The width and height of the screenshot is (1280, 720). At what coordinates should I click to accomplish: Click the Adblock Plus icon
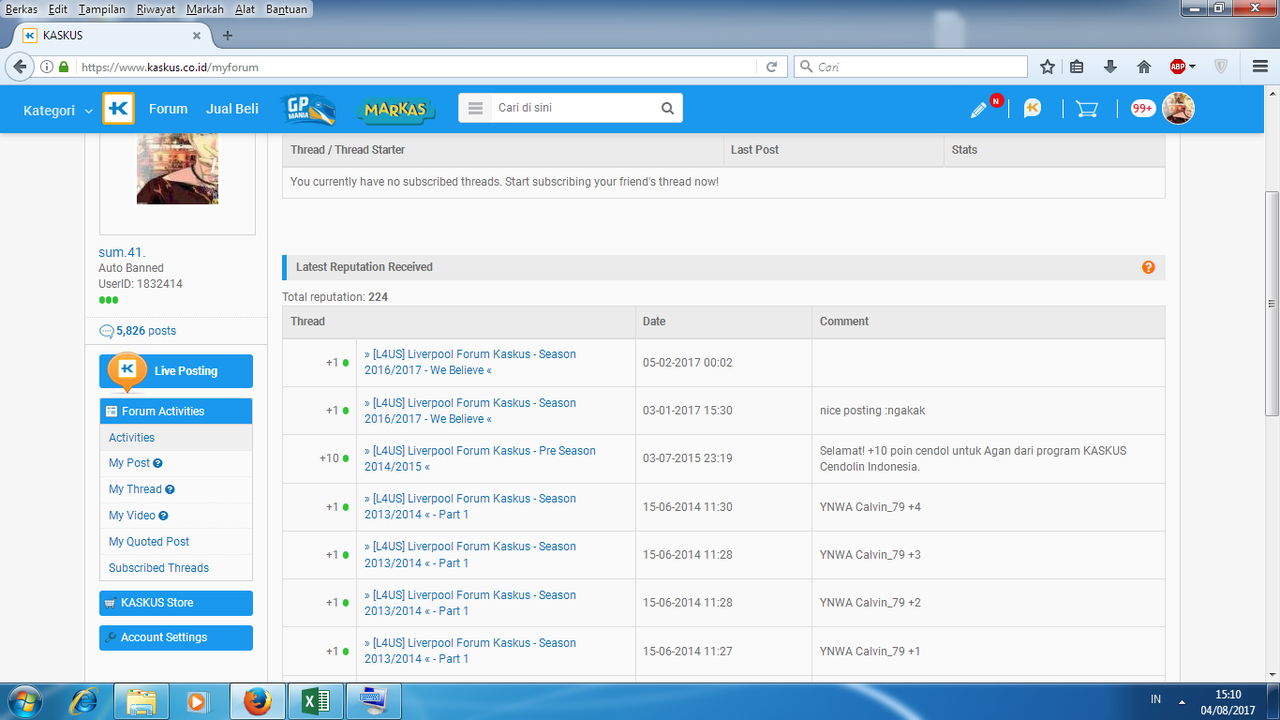(x=1178, y=67)
